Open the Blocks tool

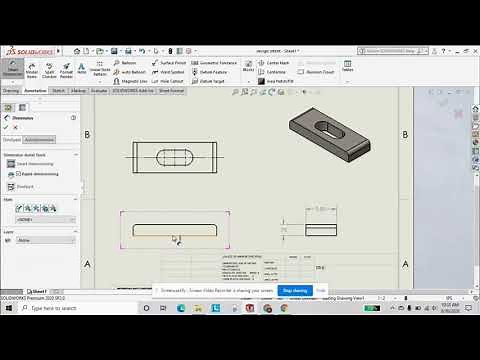coord(248,66)
